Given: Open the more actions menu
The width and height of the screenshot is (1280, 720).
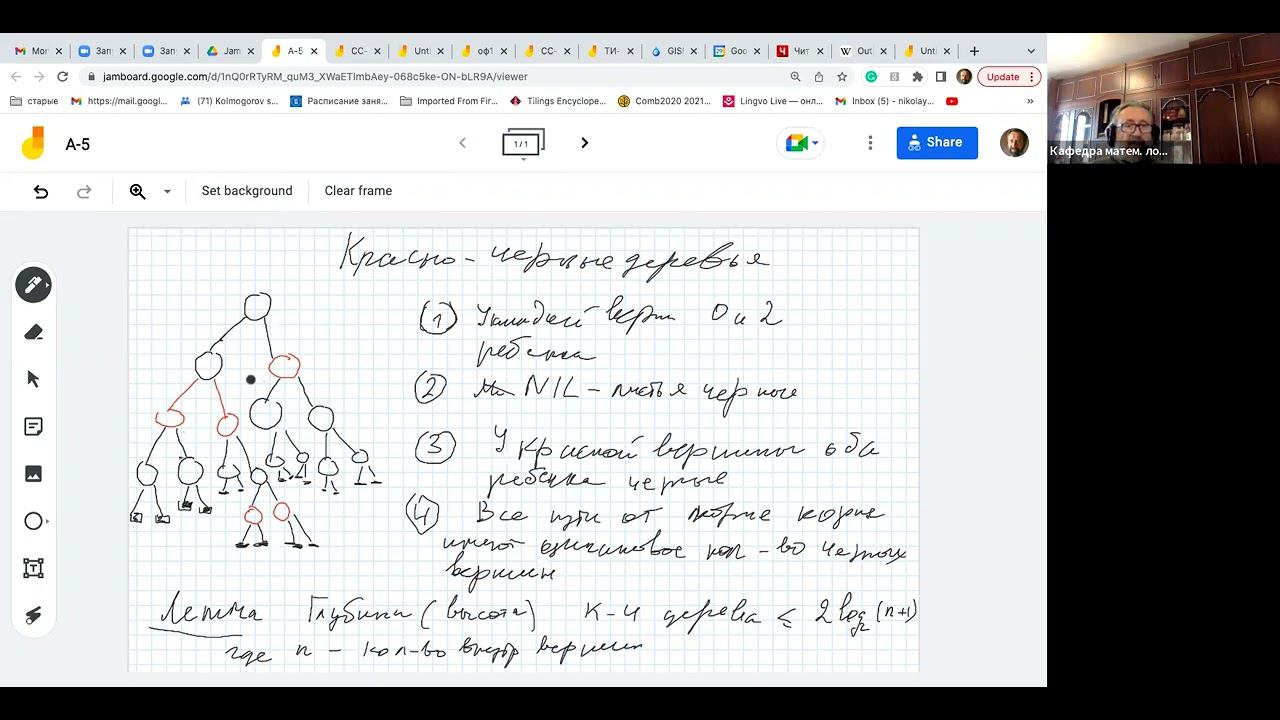Looking at the screenshot, I should point(870,143).
